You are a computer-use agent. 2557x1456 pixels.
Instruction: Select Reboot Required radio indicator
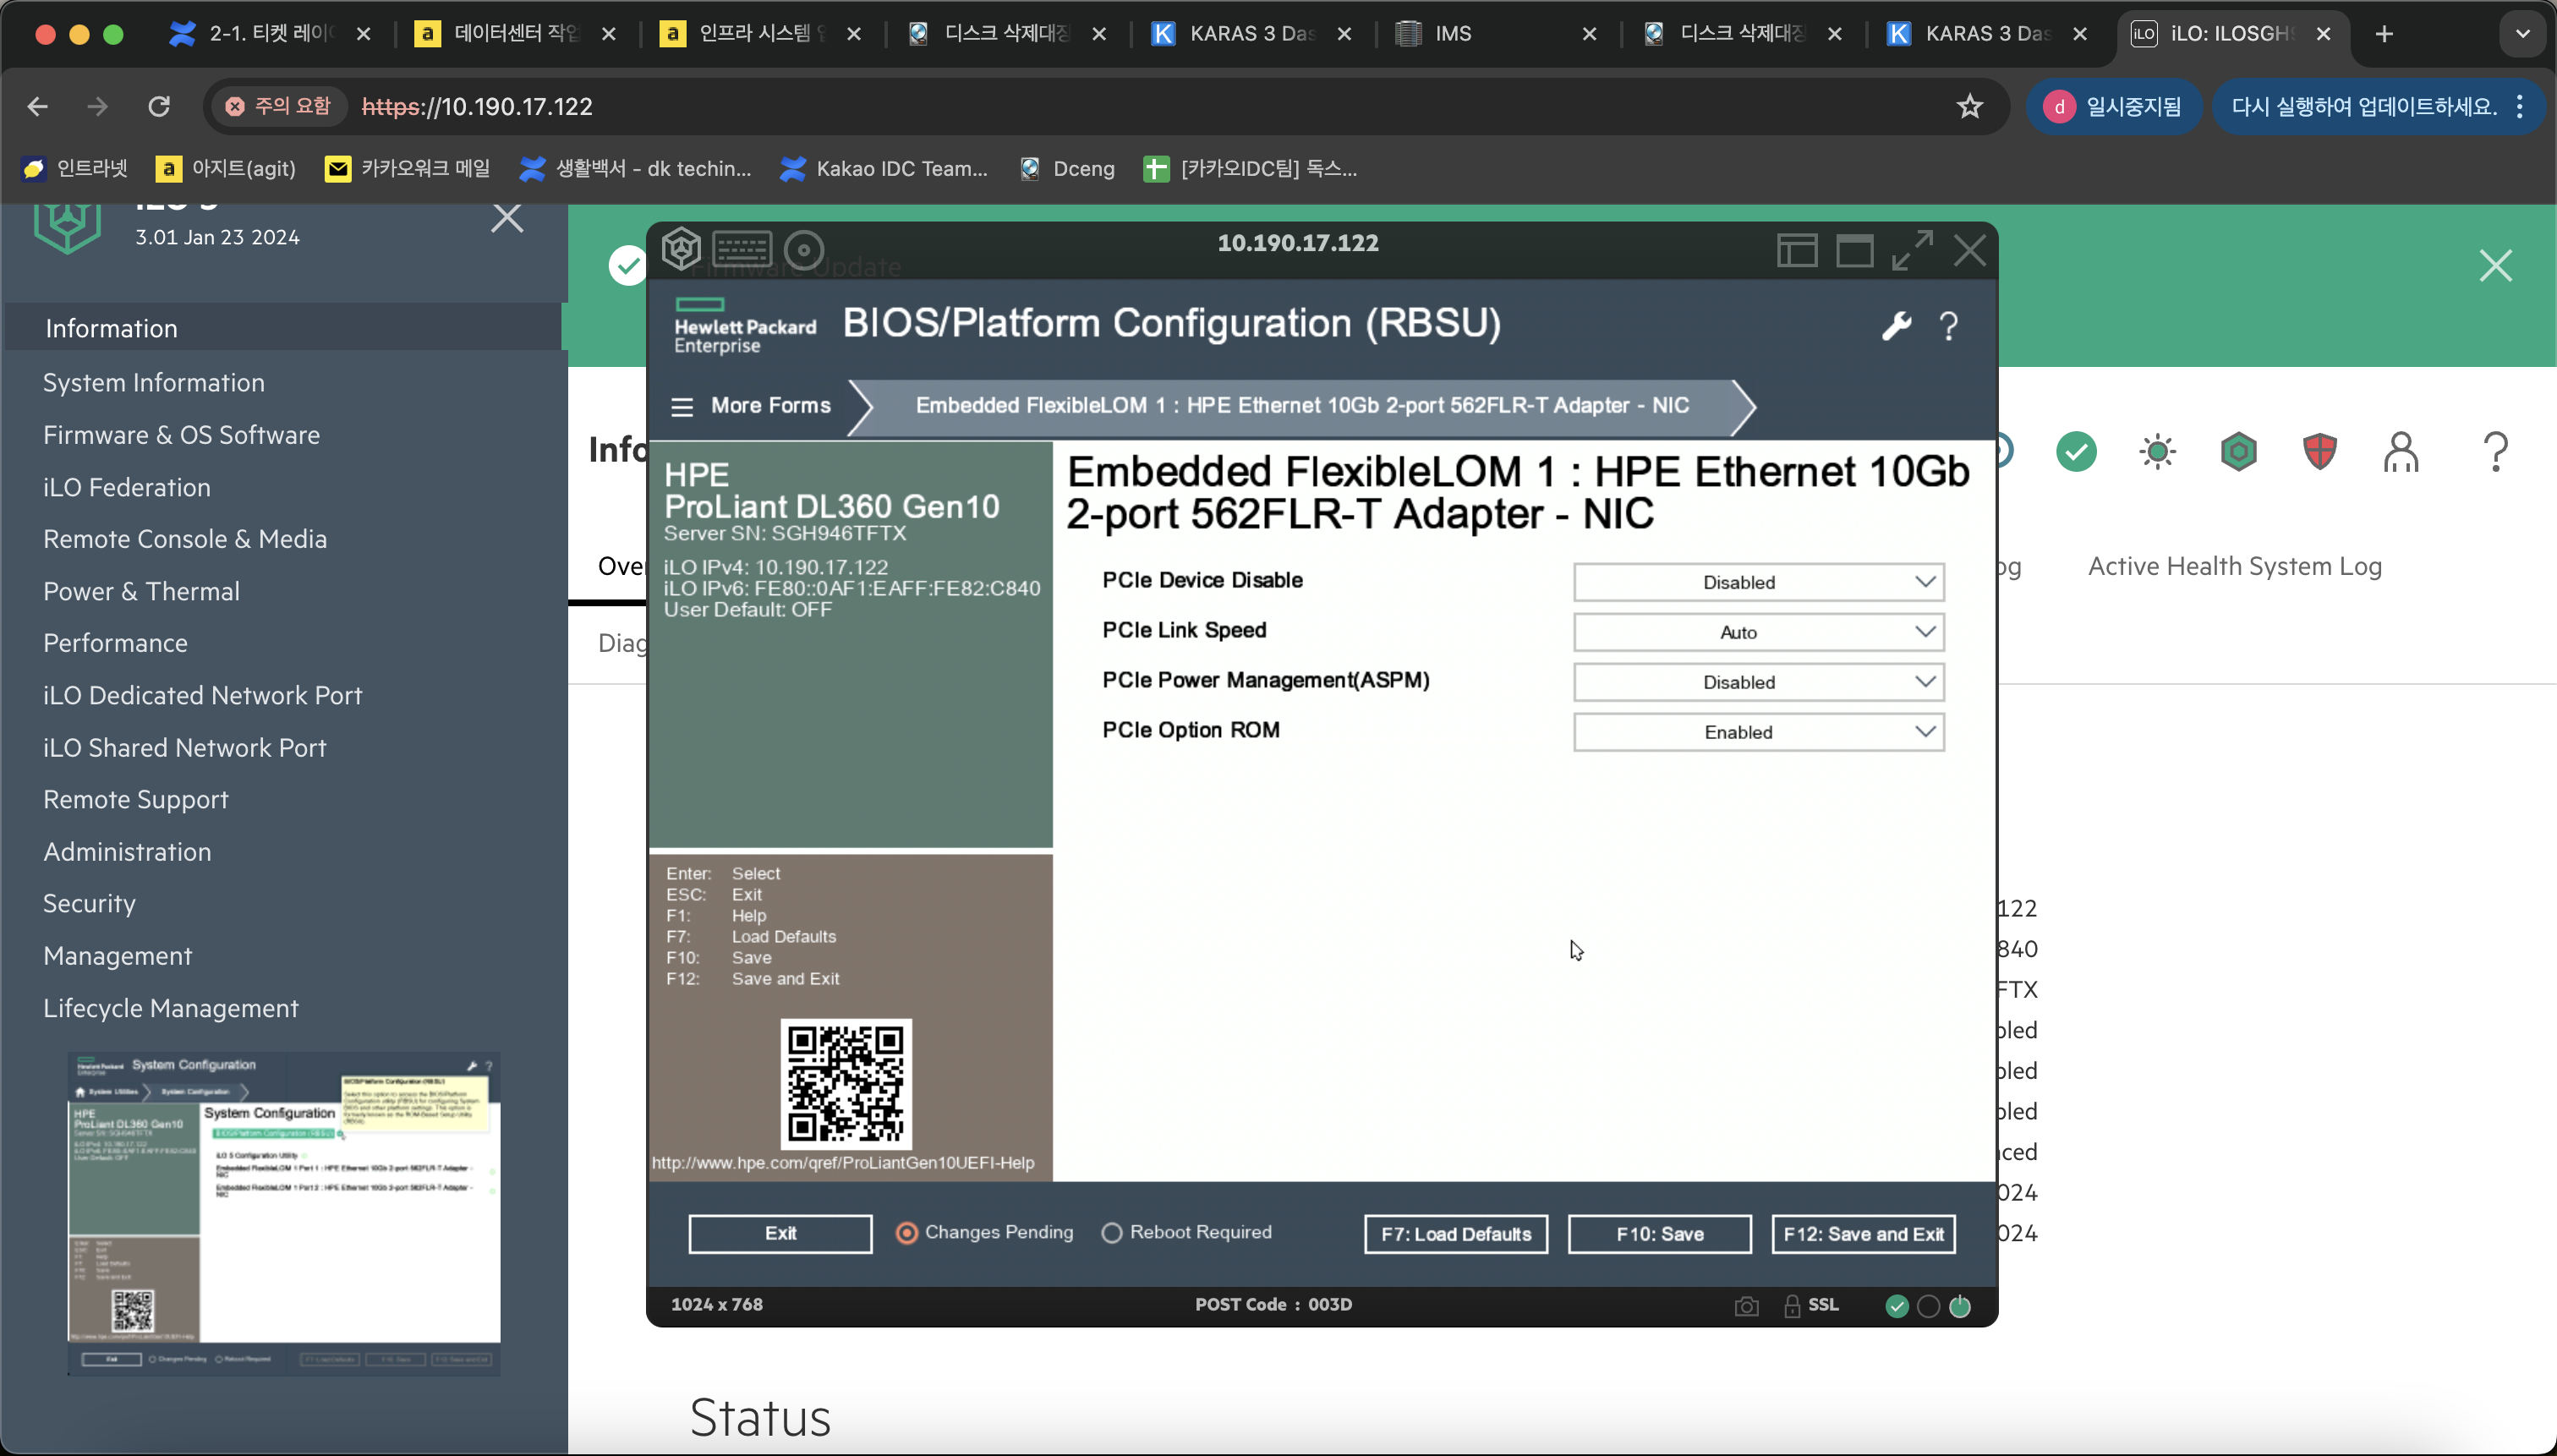pos(1111,1233)
